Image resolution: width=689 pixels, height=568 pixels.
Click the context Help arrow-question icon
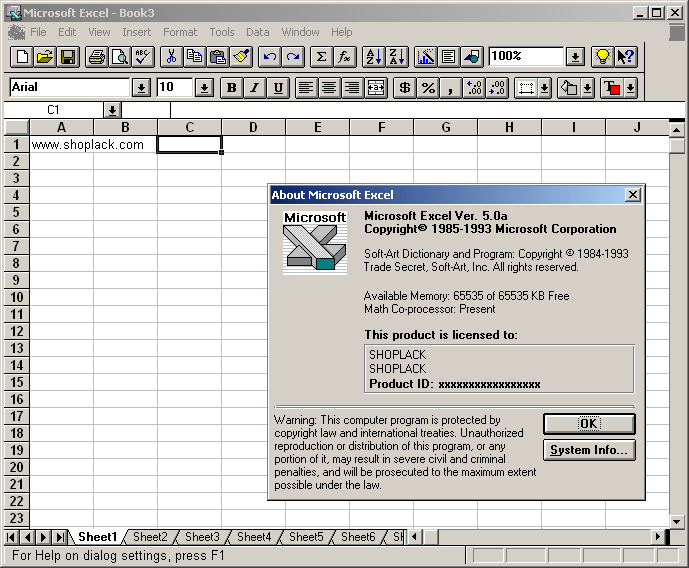[626, 57]
